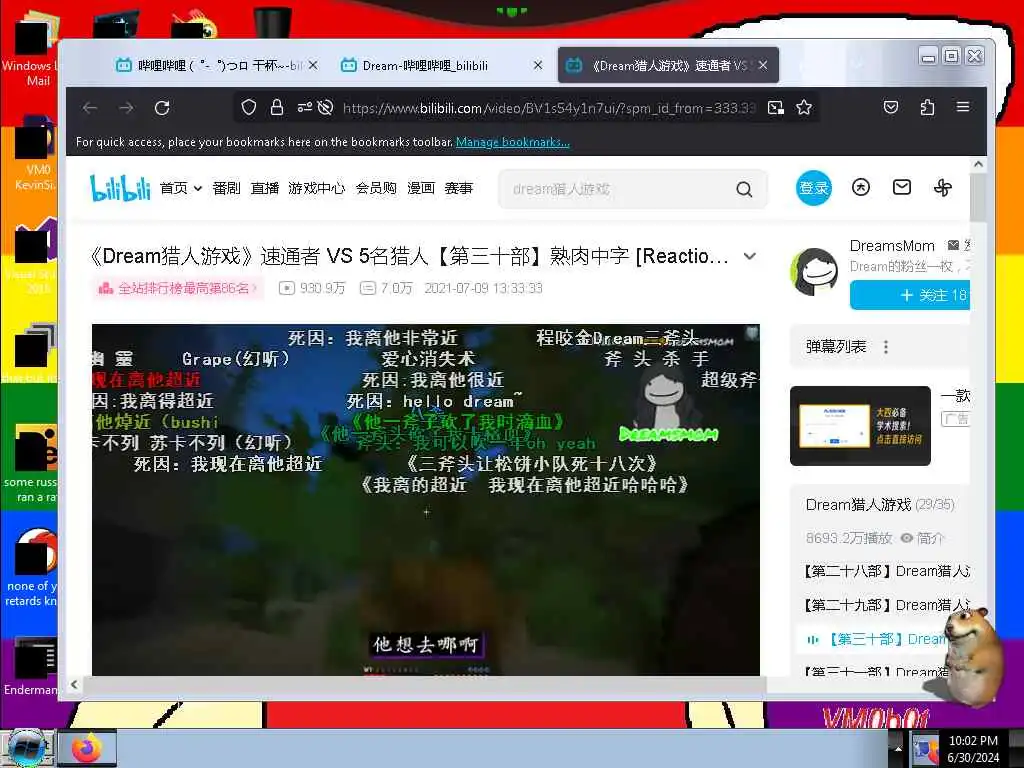Open the permissions icon in address bar
1024x768 pixels.
pyautogui.click(x=304, y=108)
